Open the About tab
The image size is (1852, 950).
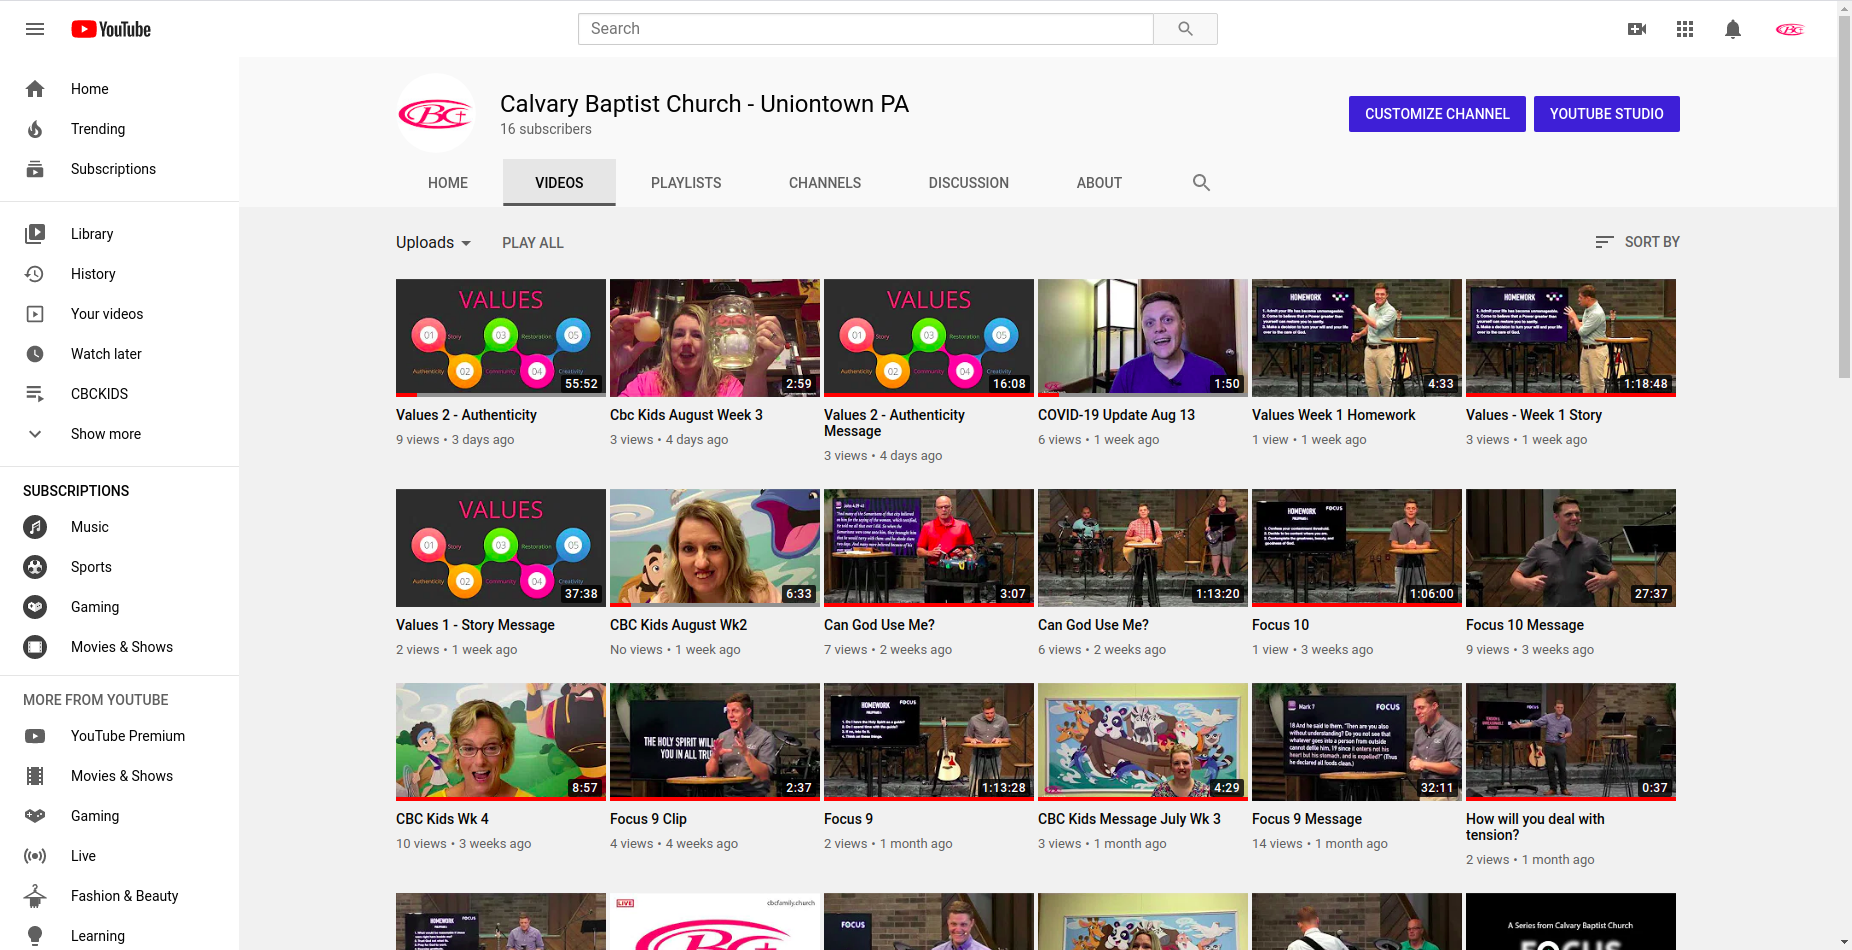(x=1099, y=183)
